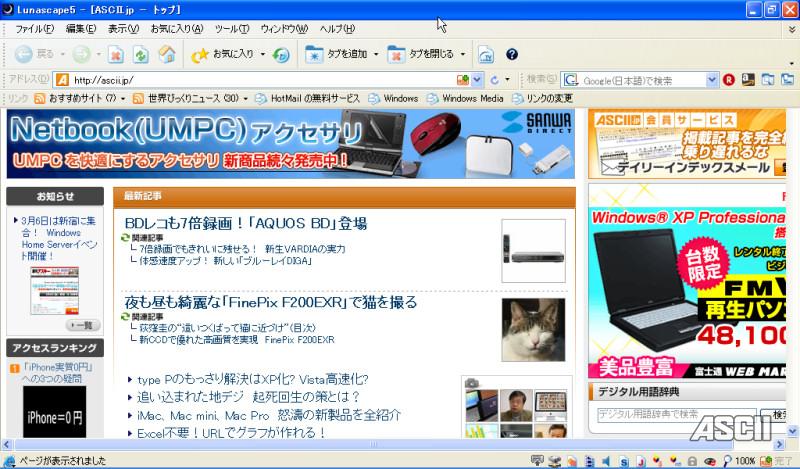Click the 100% zoom level in status bar

click(744, 461)
